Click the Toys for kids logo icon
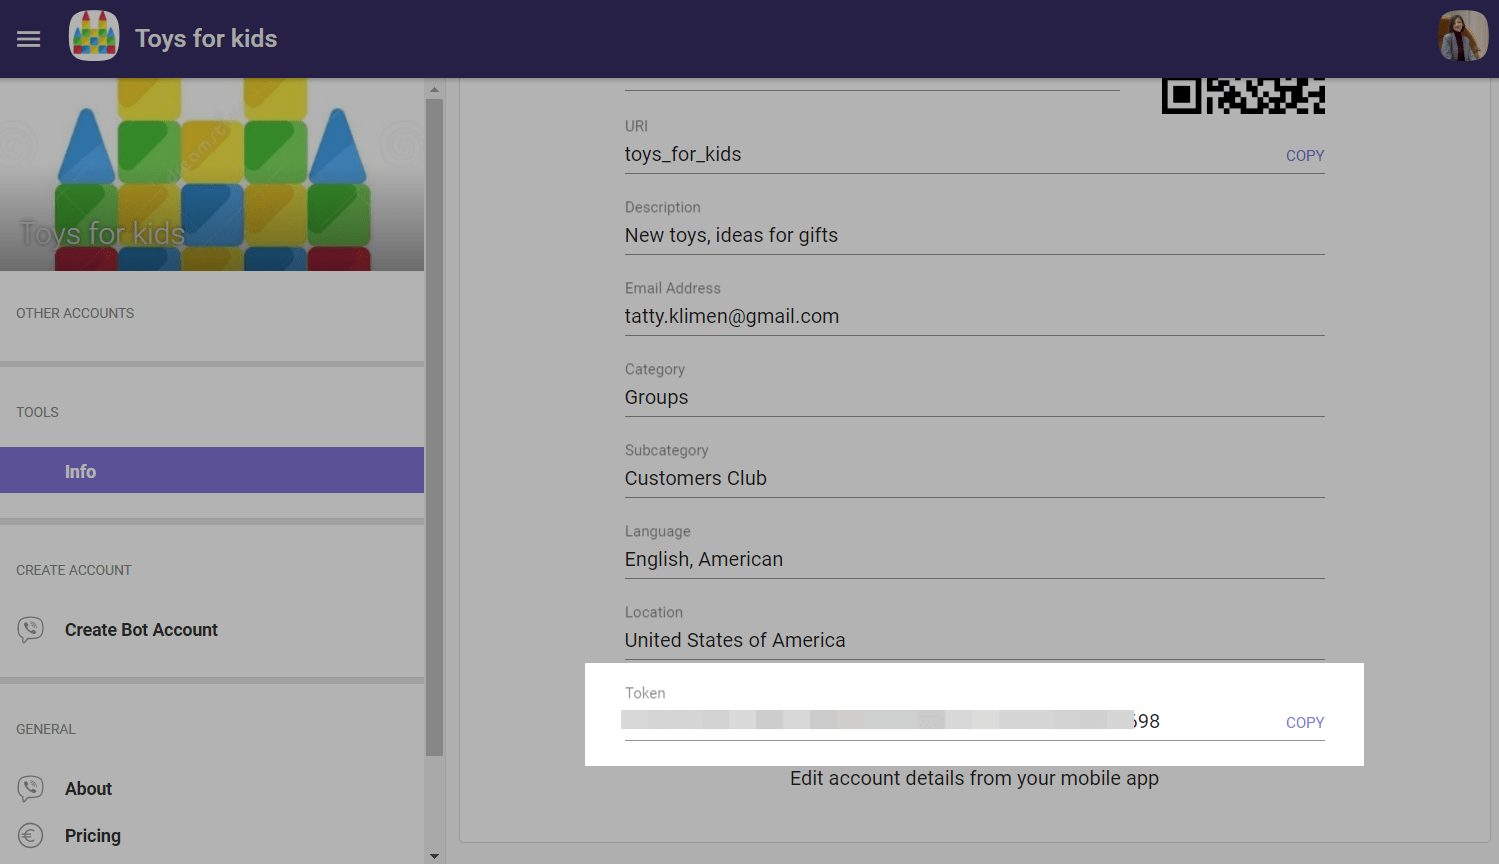 coord(94,36)
